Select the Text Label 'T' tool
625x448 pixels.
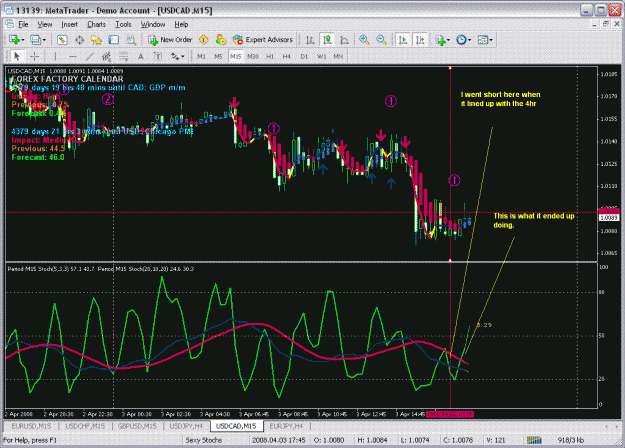click(x=158, y=56)
